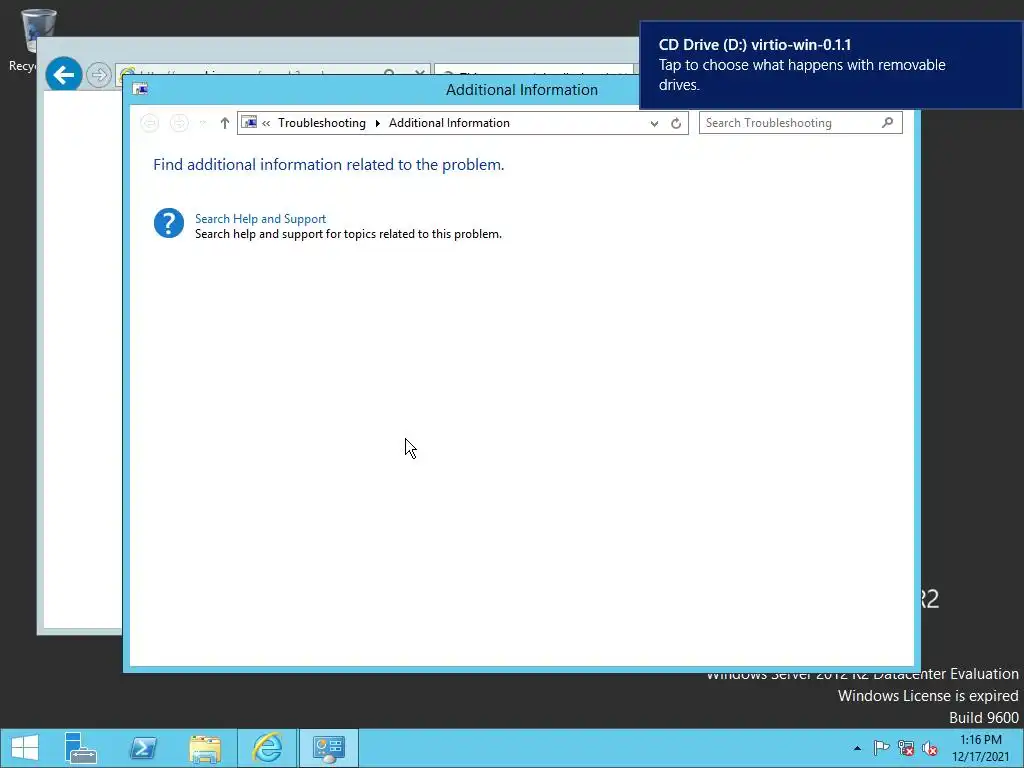Viewport: 1024px width, 768px height.
Task: Click the CD Drive virtio-win notification
Action: pos(831,65)
